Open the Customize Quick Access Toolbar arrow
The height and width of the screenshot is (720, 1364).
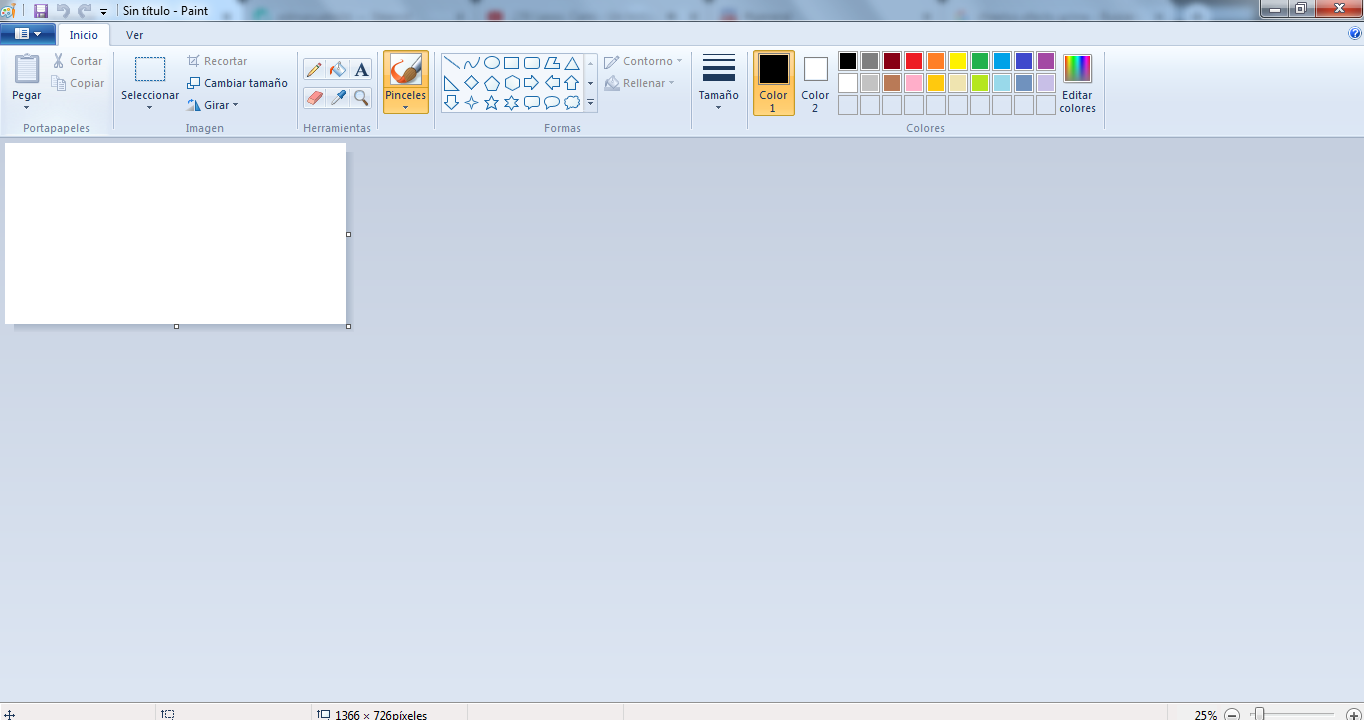103,11
